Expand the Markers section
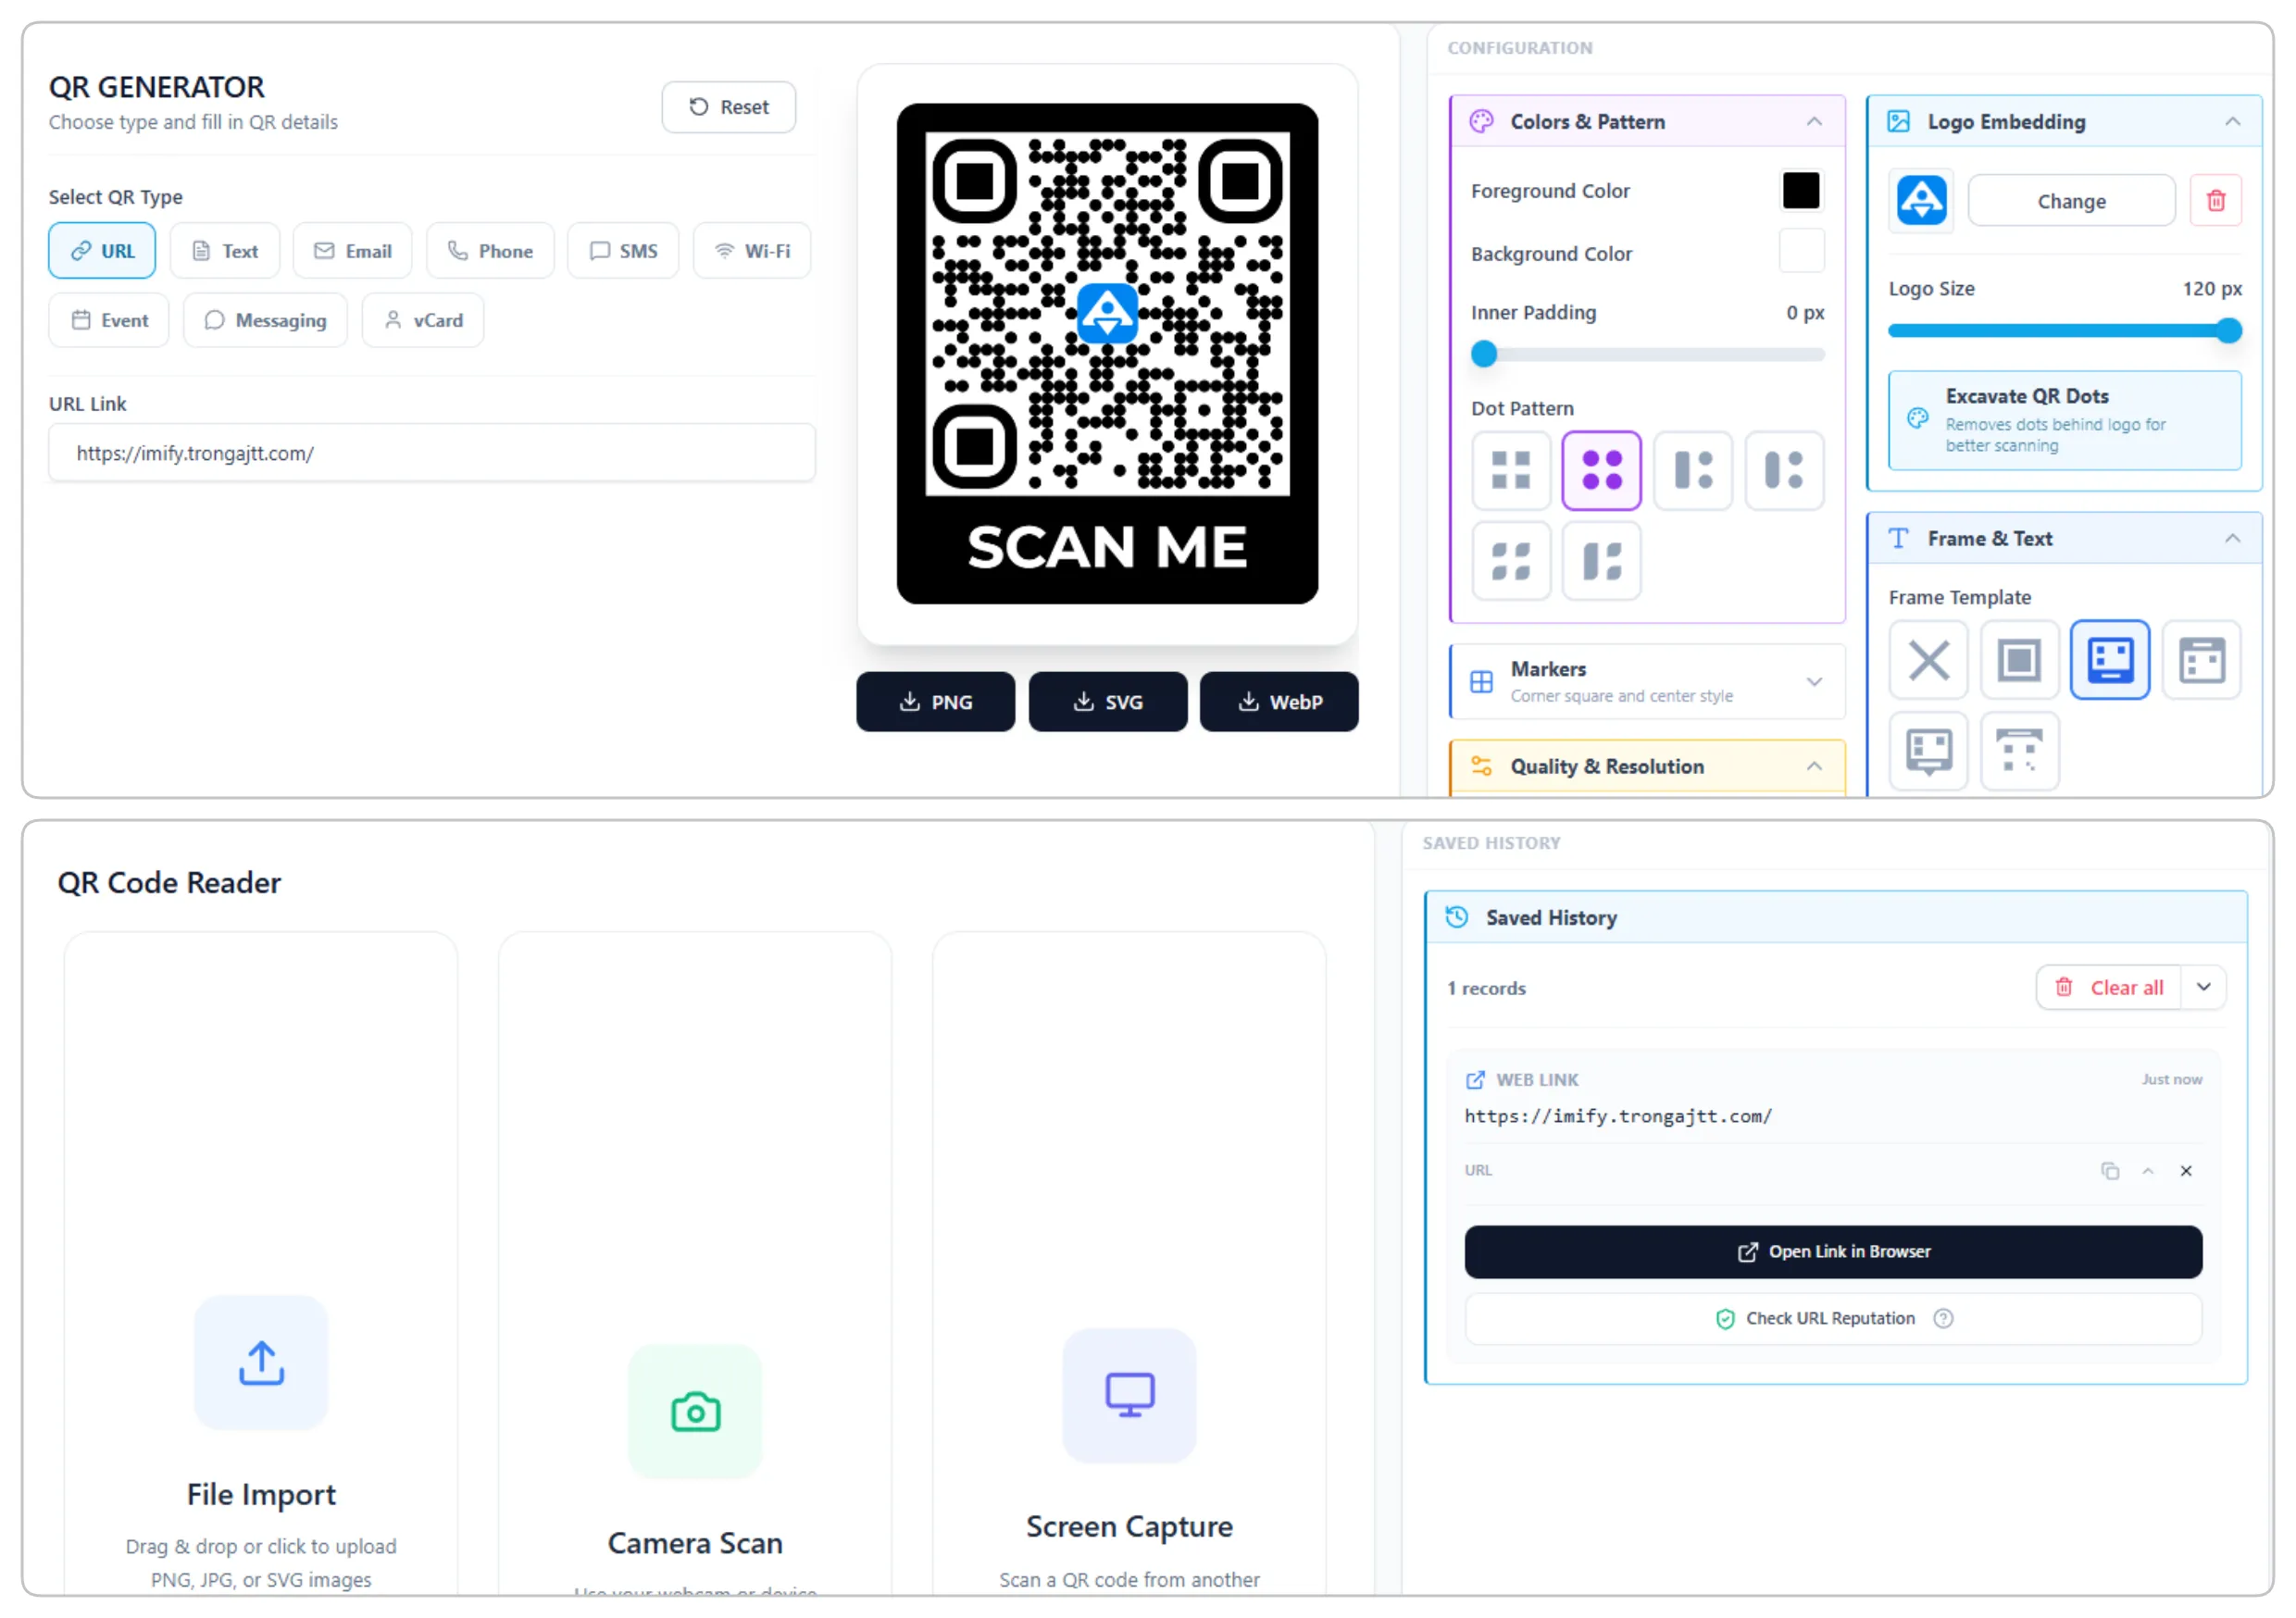Screen dimensions: 2296x1618 click(x=1814, y=682)
